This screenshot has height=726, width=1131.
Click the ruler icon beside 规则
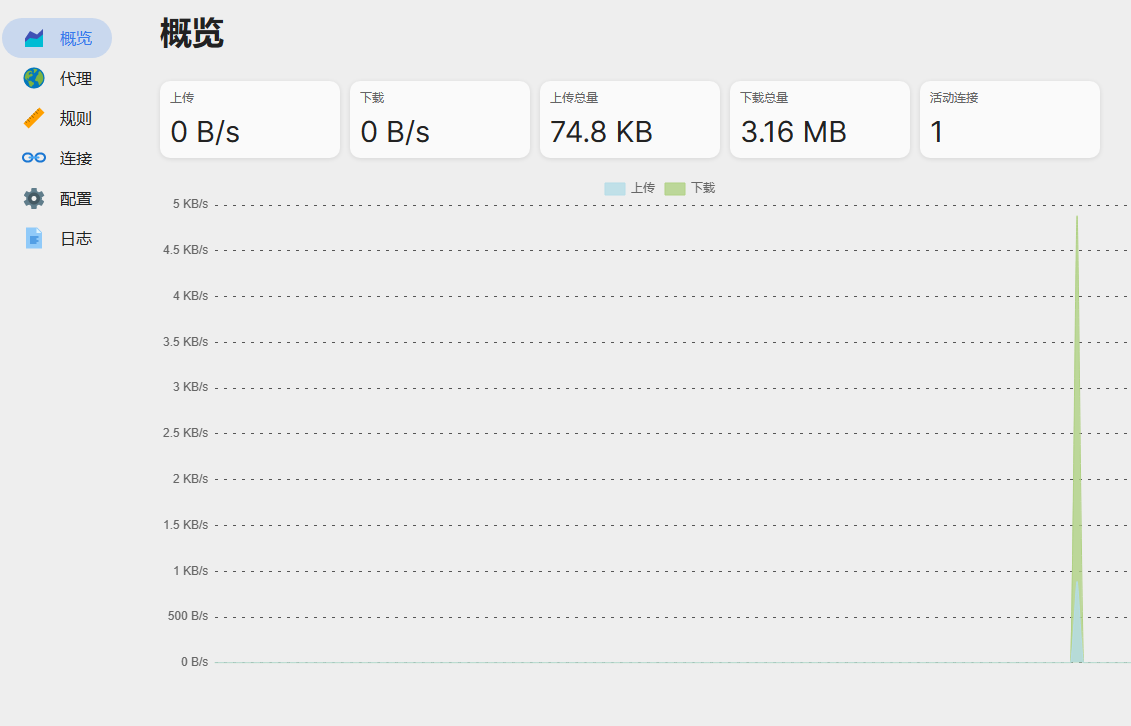click(x=34, y=118)
